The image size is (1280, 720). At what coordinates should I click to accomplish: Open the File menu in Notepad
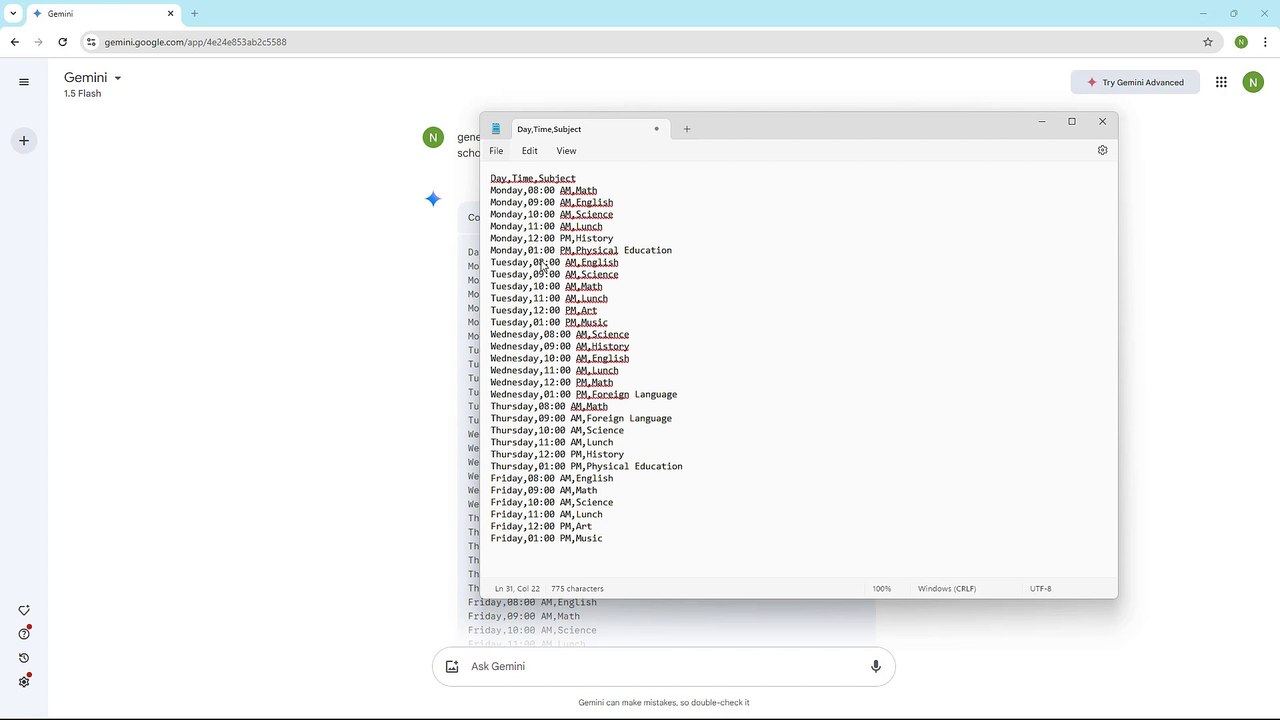pos(496,151)
